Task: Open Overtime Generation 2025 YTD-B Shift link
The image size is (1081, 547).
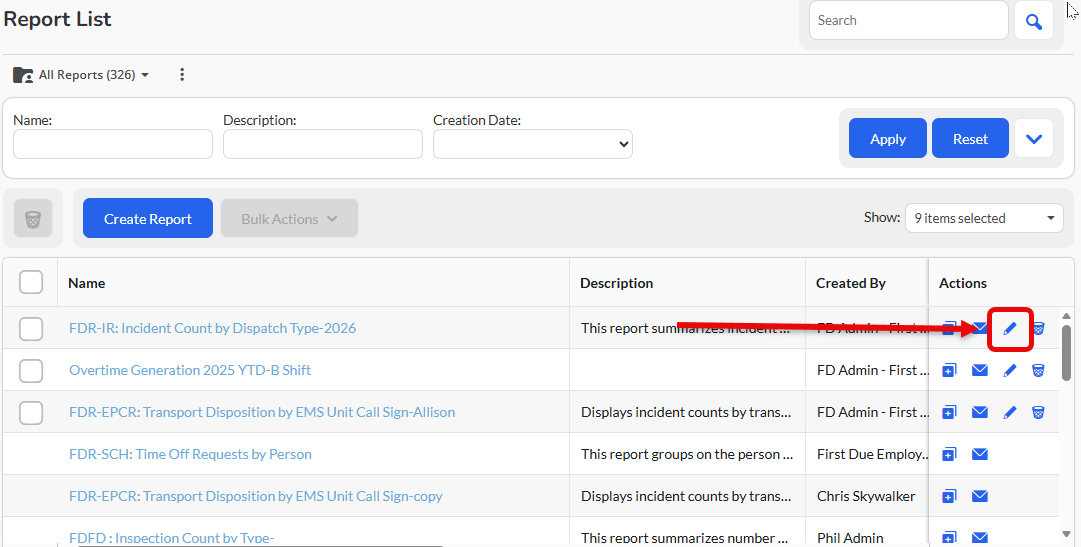Action: click(190, 370)
